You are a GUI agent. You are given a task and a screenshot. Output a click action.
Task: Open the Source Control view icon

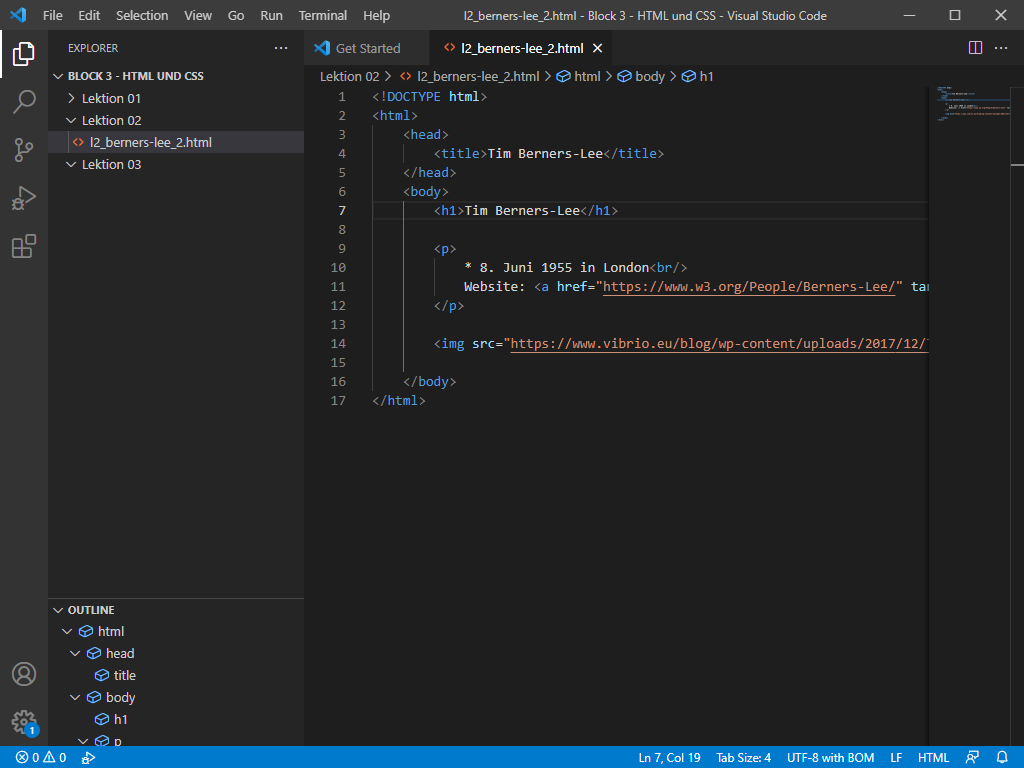click(x=24, y=150)
